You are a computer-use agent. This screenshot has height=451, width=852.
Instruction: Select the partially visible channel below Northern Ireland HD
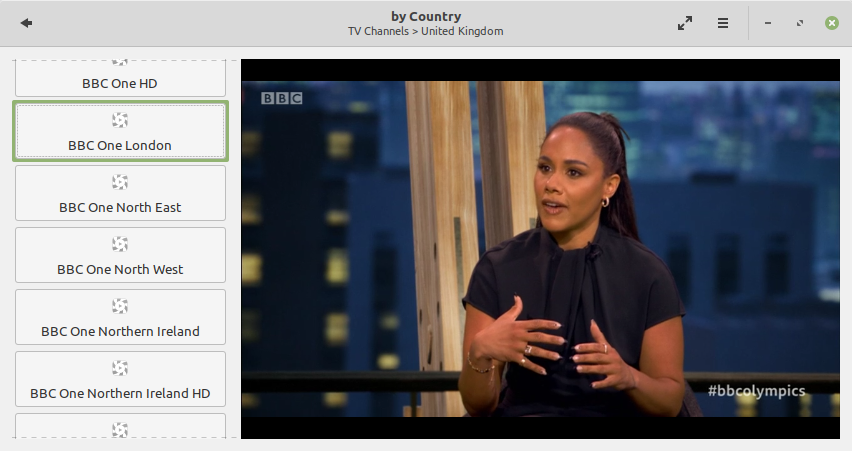pos(120,425)
